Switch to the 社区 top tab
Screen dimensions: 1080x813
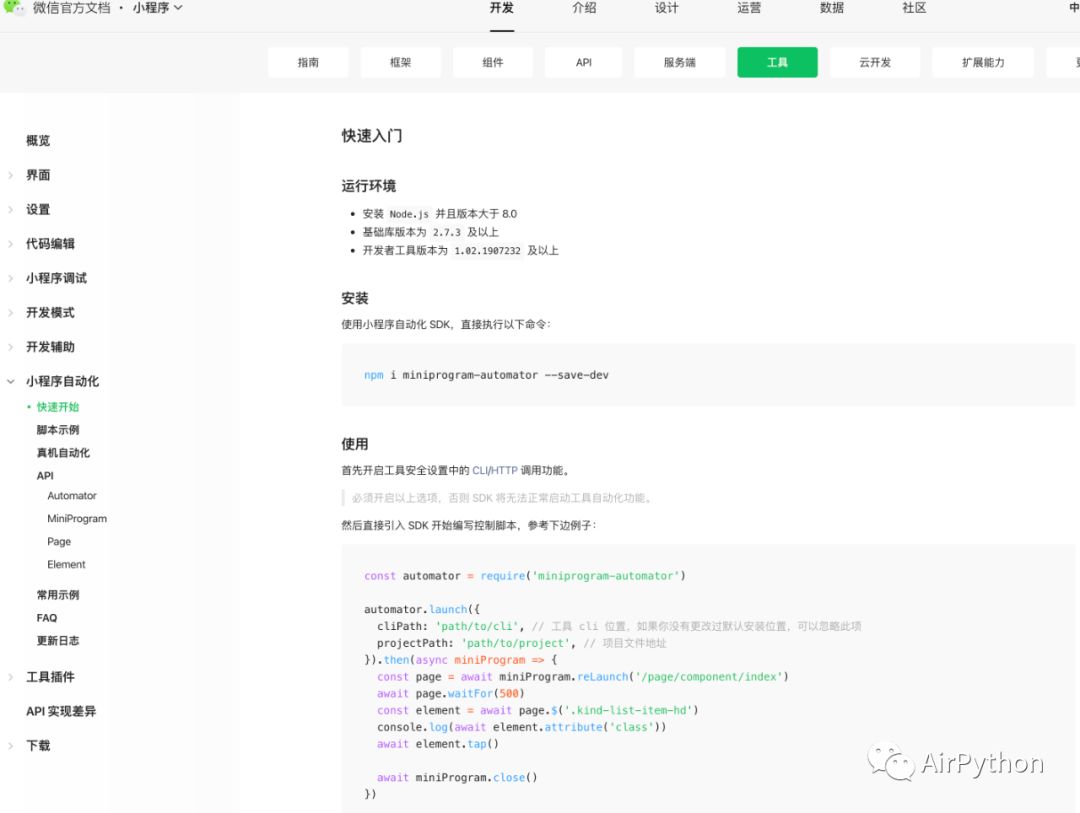[x=914, y=8]
